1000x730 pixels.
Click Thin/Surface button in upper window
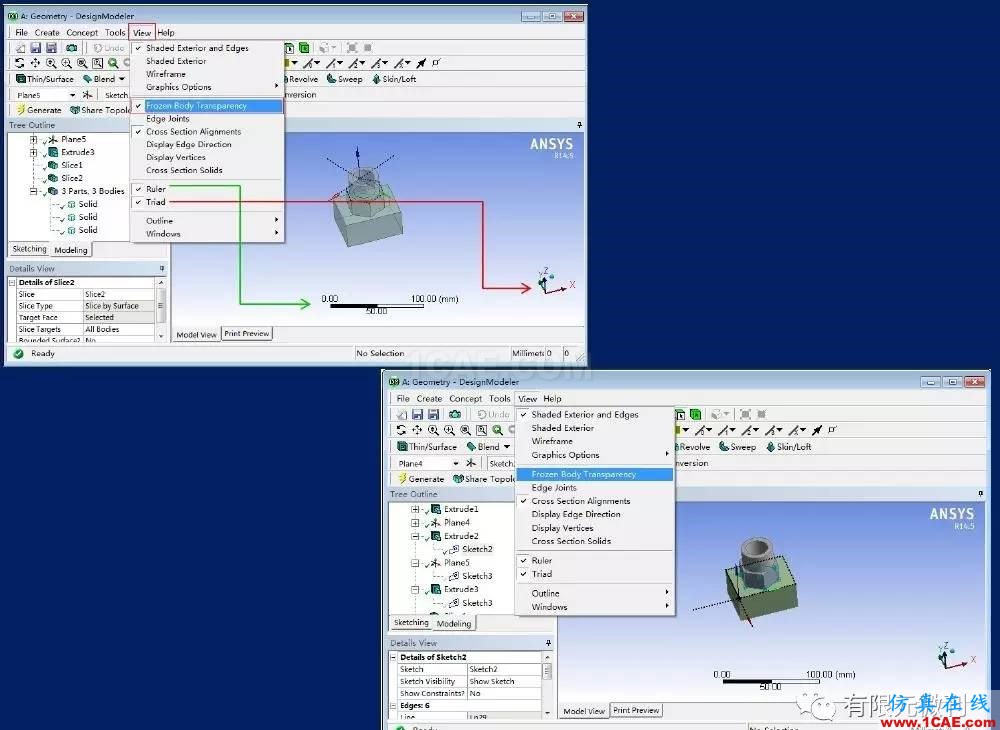[45, 79]
